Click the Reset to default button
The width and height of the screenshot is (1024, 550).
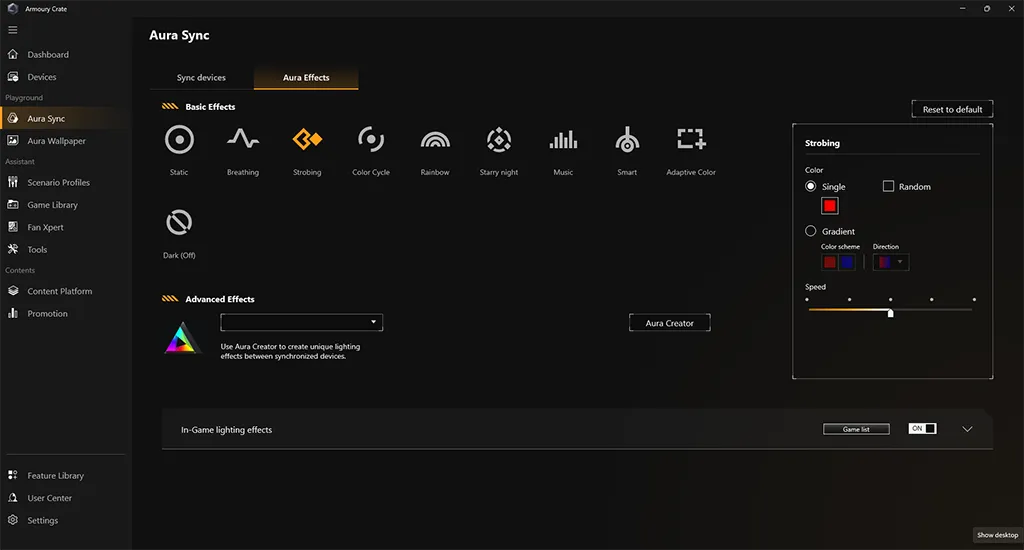click(x=952, y=109)
